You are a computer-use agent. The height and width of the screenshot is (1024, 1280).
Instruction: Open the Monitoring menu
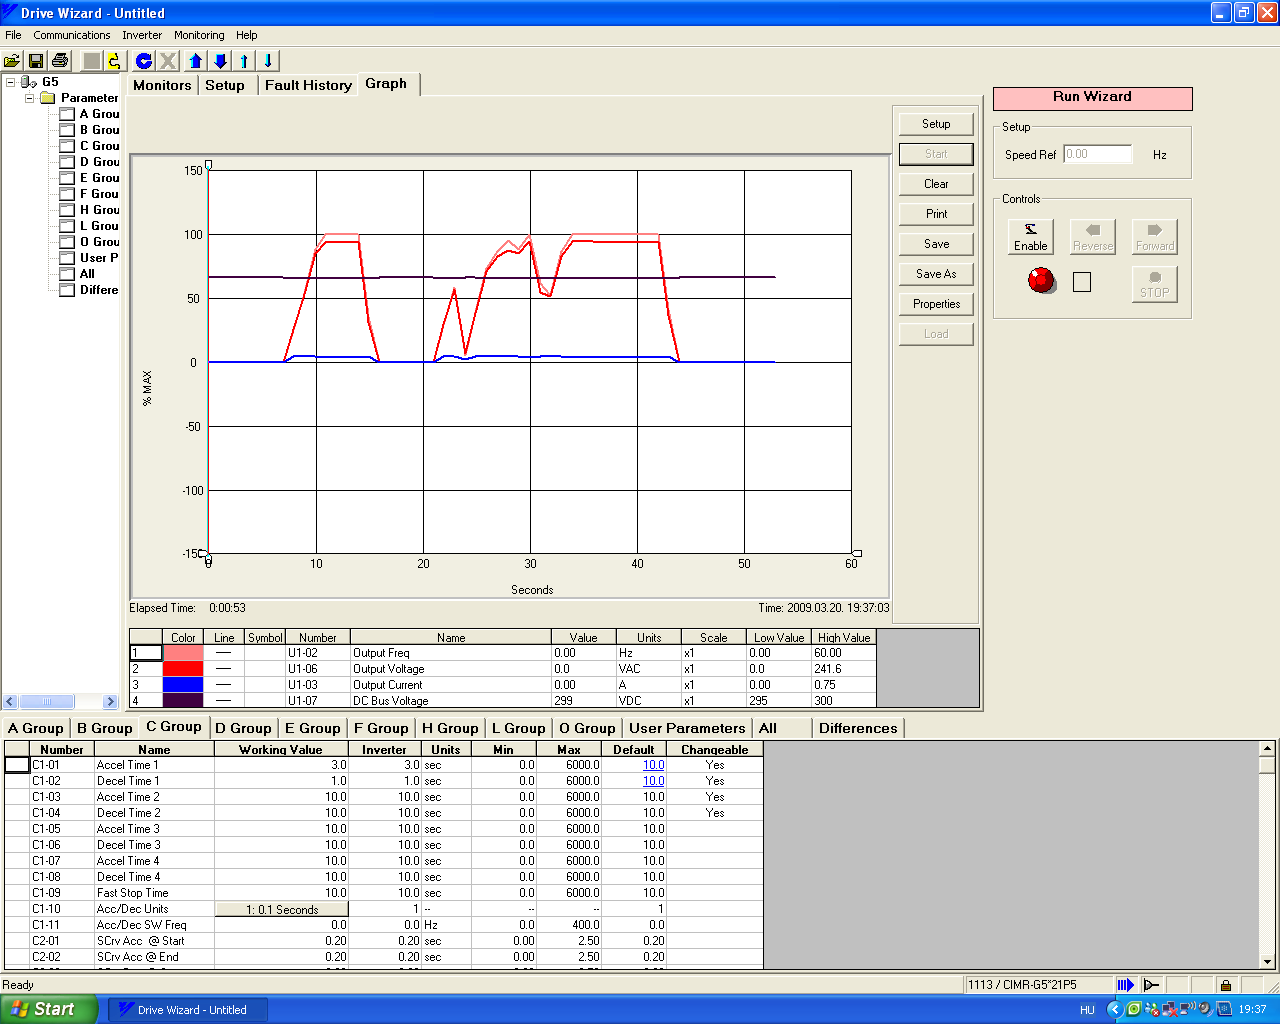[x=199, y=35]
